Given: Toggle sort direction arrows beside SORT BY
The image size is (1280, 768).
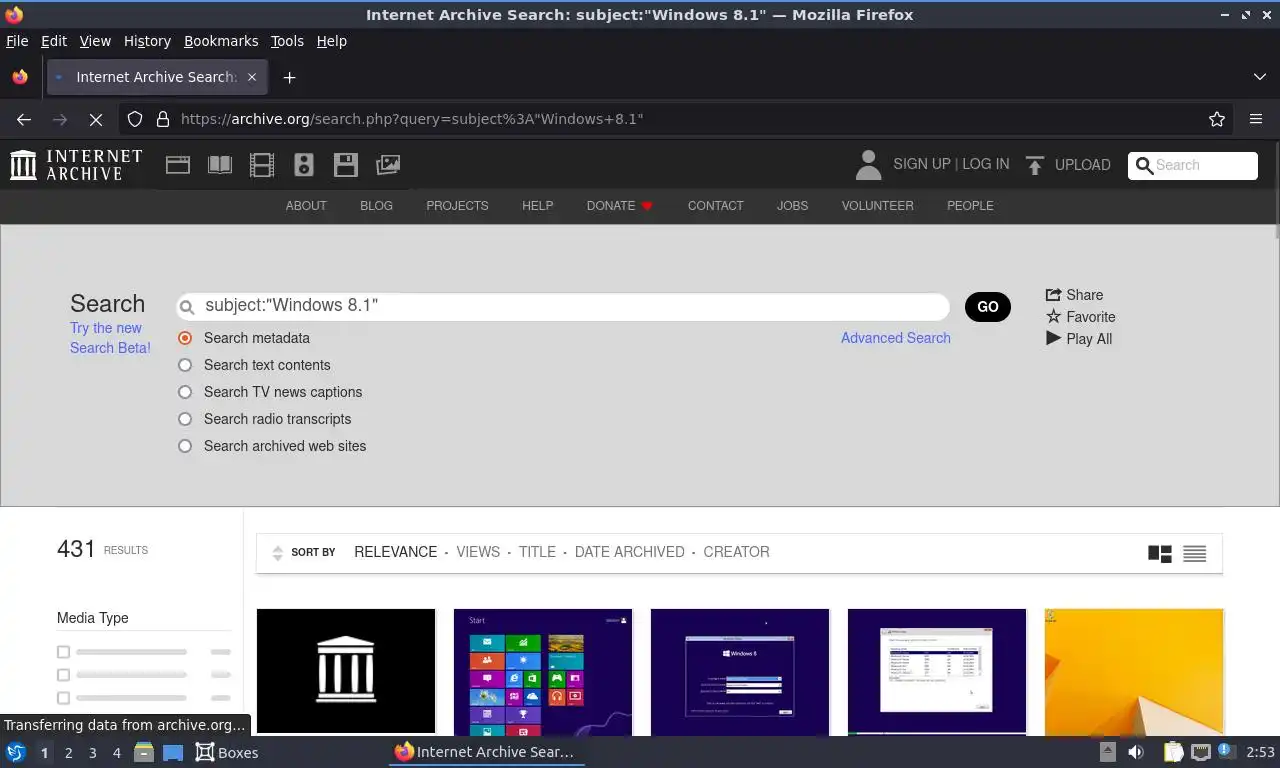Looking at the screenshot, I should (x=278, y=553).
